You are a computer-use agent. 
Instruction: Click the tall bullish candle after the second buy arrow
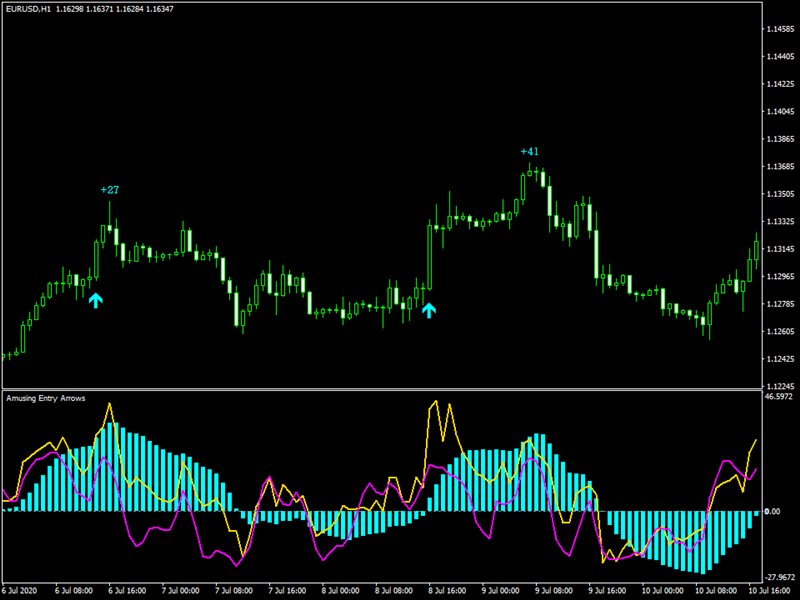click(429, 257)
